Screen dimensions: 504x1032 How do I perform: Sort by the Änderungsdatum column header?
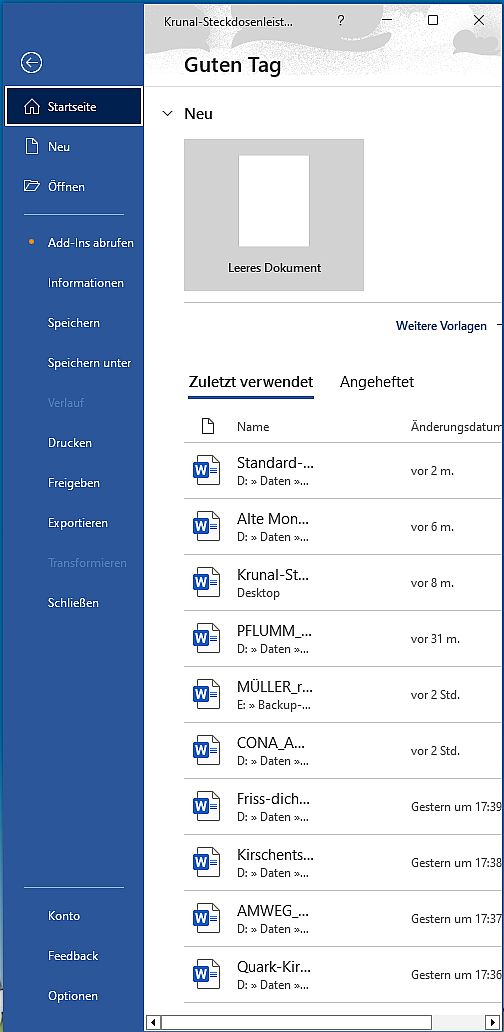[x=455, y=426]
